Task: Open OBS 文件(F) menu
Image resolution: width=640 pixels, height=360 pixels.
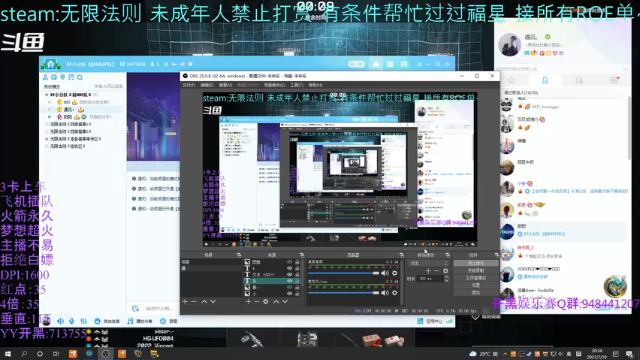Action: (x=189, y=85)
